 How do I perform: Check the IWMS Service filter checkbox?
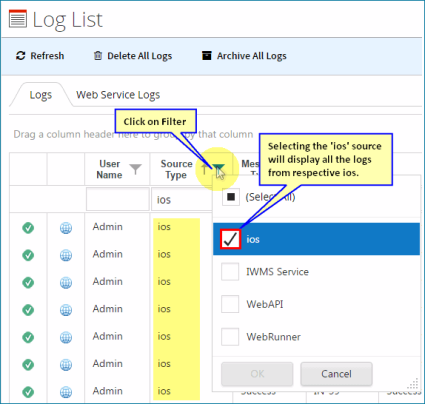(230, 271)
